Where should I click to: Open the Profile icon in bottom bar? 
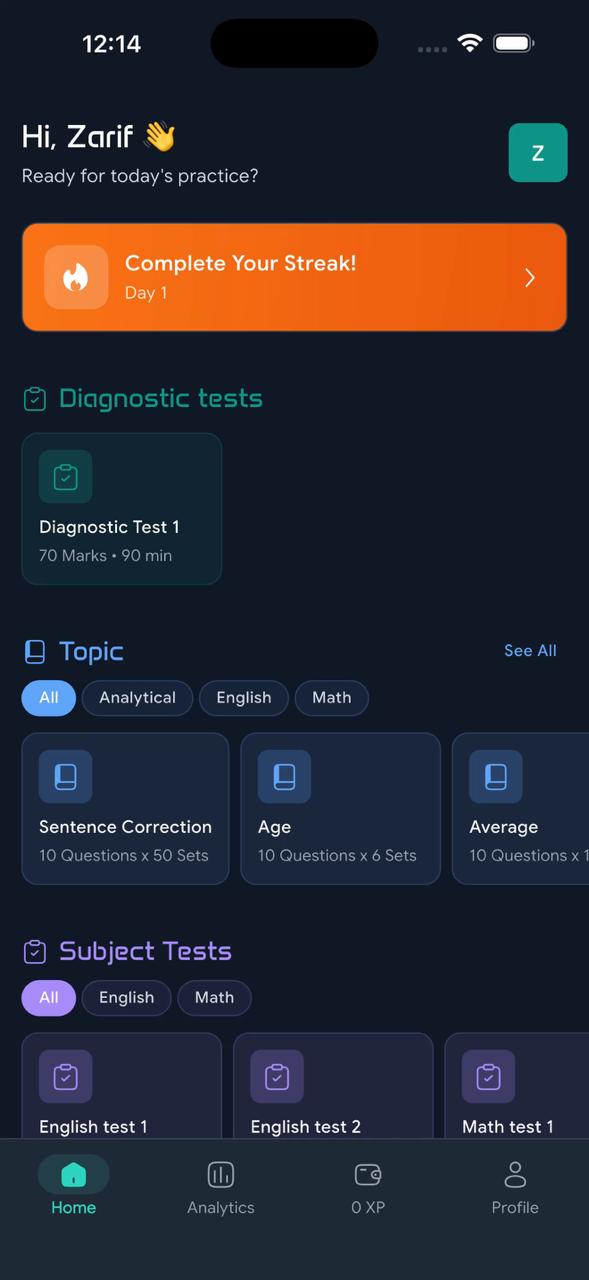coord(515,1174)
